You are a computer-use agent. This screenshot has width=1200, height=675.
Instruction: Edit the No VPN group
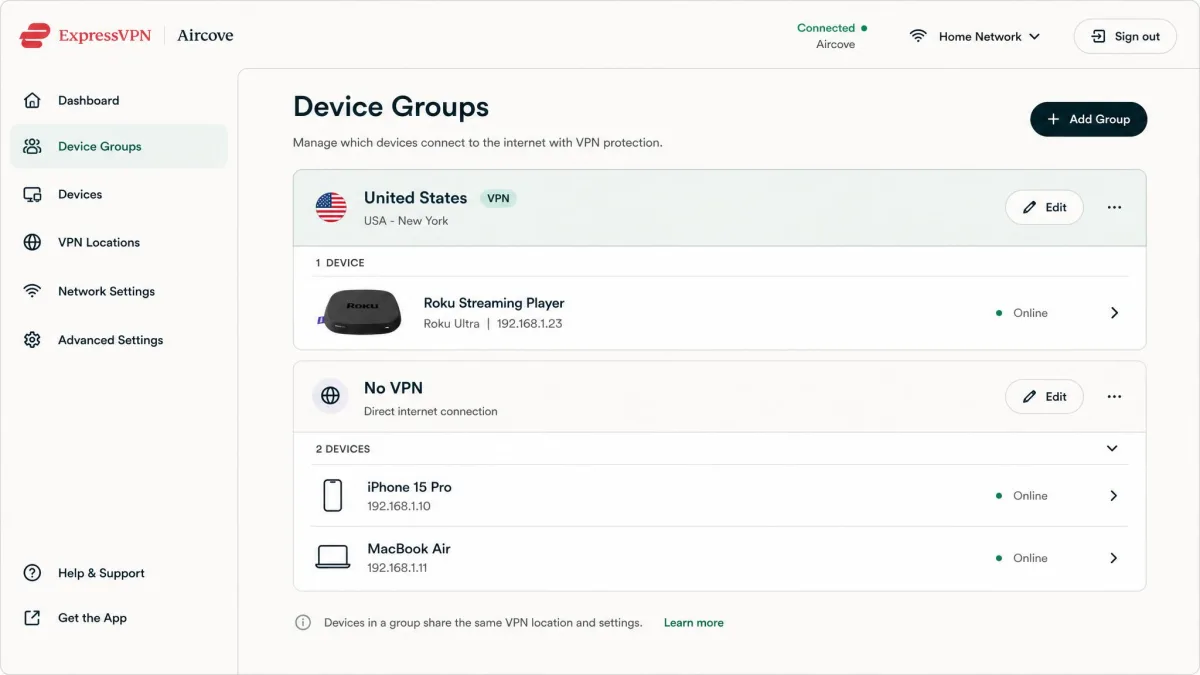click(x=1044, y=397)
